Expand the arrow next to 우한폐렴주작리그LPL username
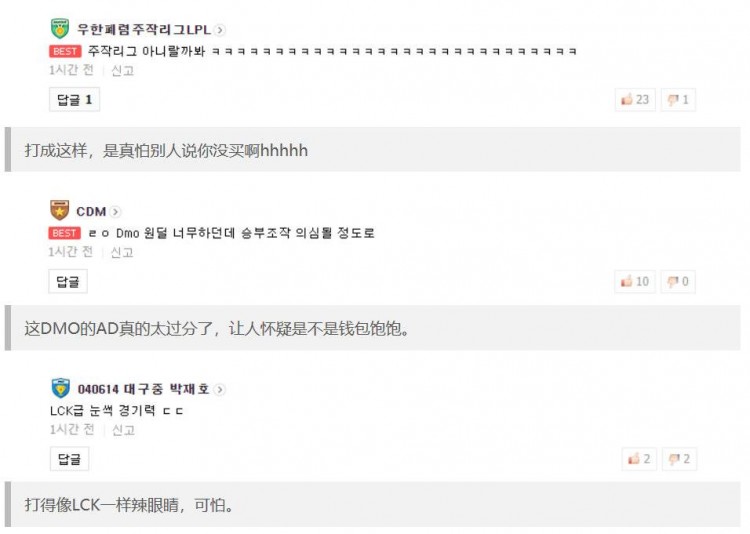The height and width of the screenshot is (534, 750). [x=220, y=30]
